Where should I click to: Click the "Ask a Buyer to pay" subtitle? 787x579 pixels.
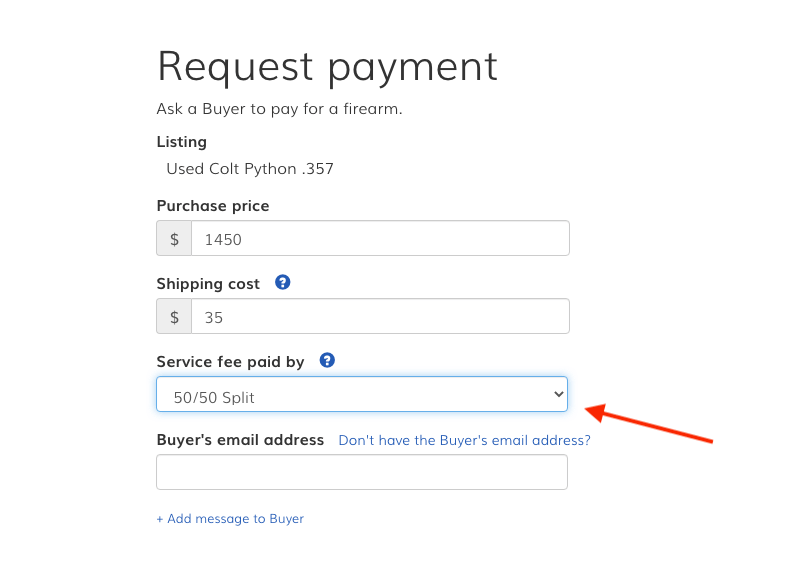280,109
